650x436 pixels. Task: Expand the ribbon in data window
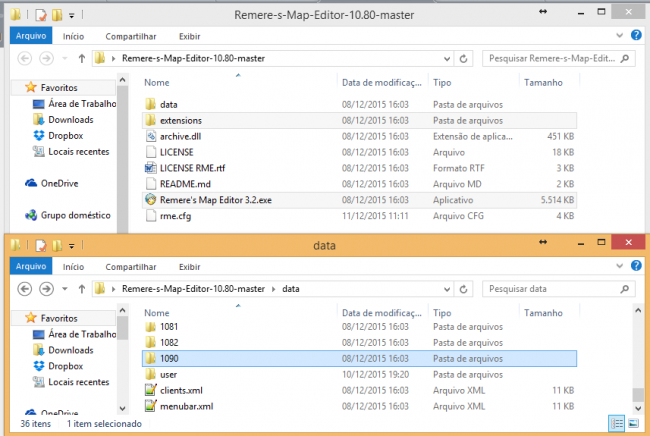(x=619, y=266)
